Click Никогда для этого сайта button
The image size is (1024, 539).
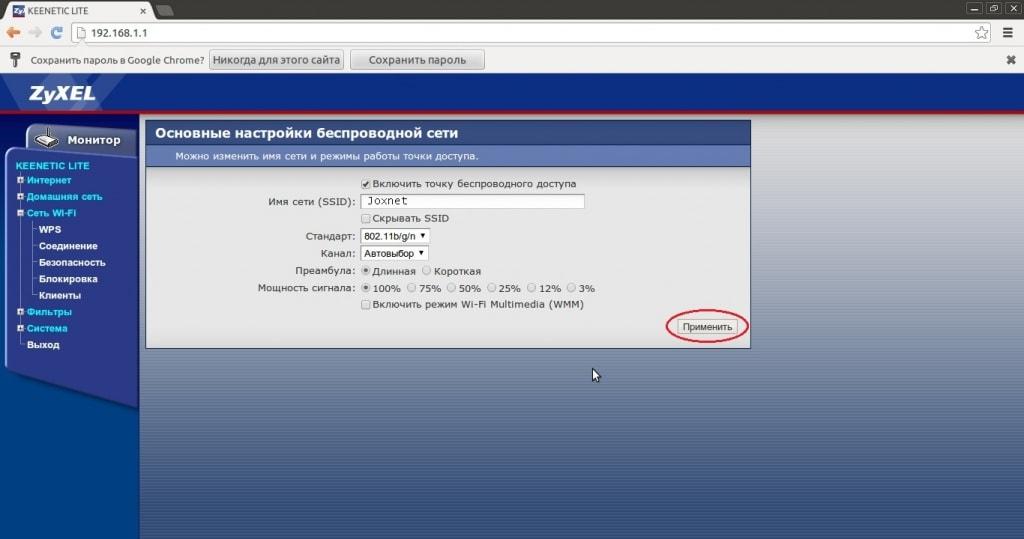tap(276, 60)
